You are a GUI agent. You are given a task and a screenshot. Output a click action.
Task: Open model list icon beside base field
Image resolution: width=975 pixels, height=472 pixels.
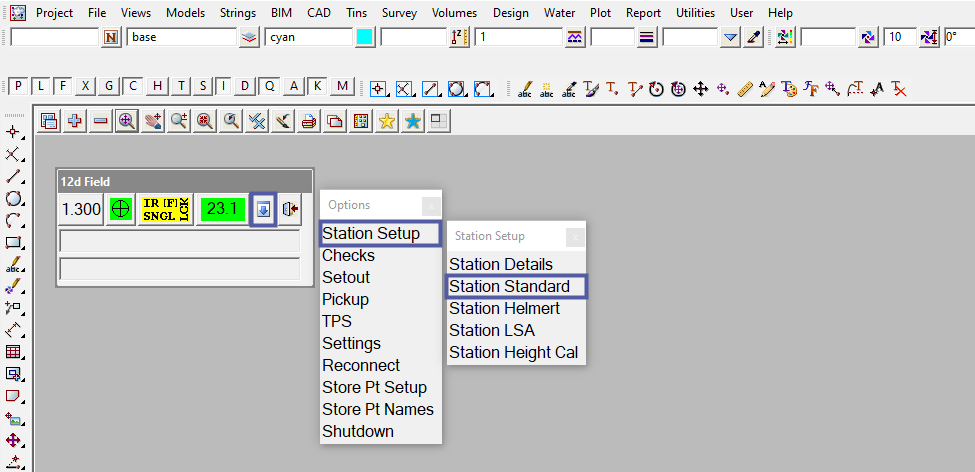point(250,37)
